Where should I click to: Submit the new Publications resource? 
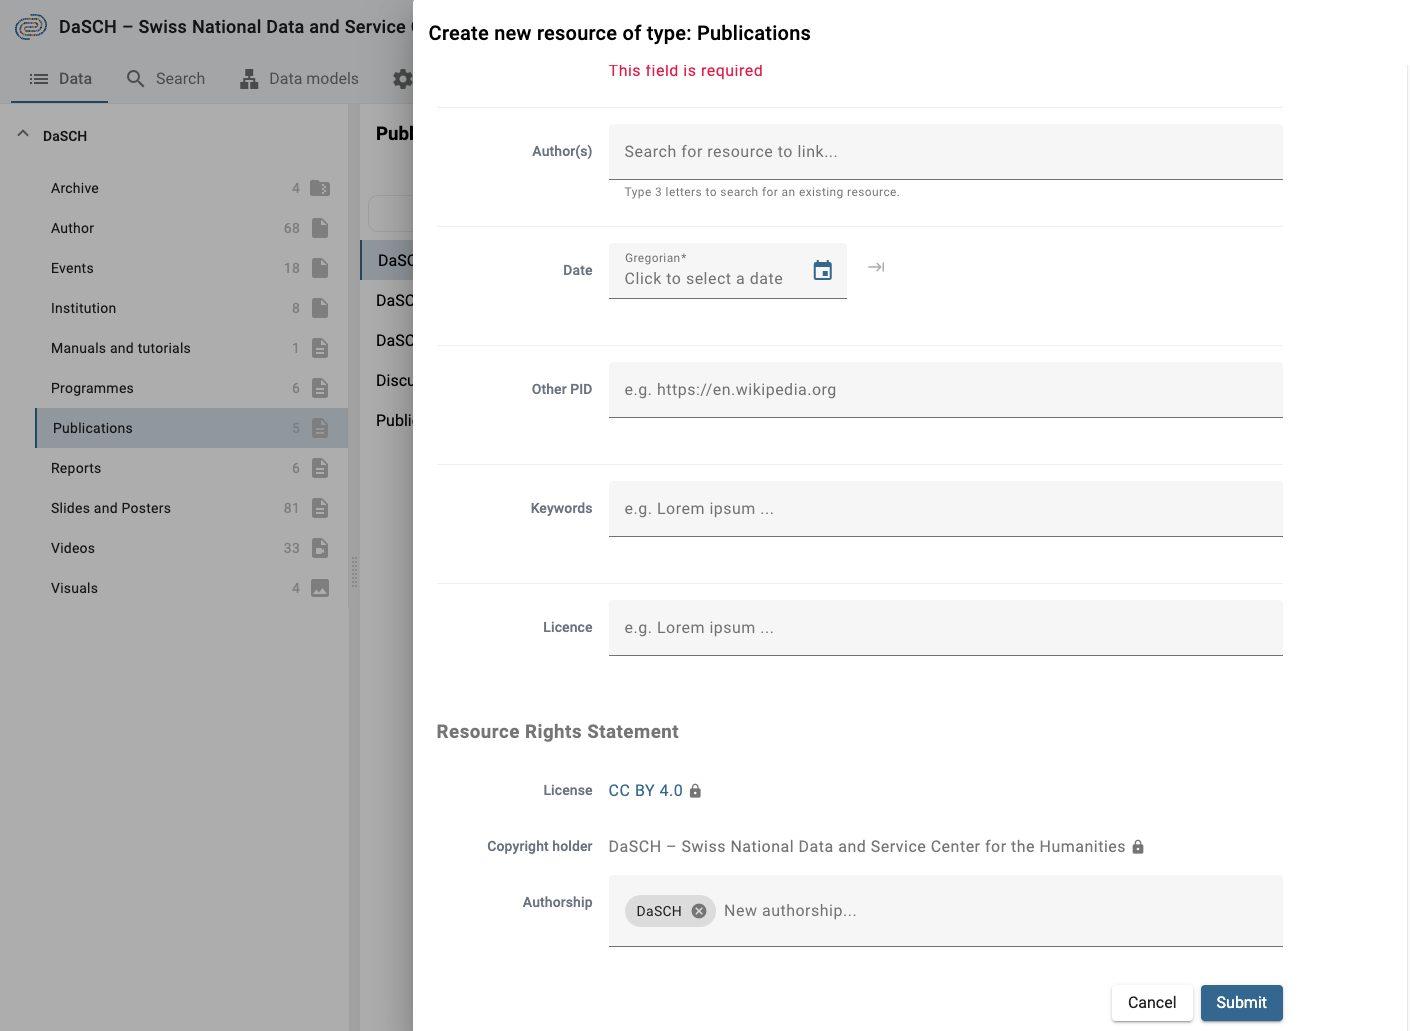[1241, 1003]
